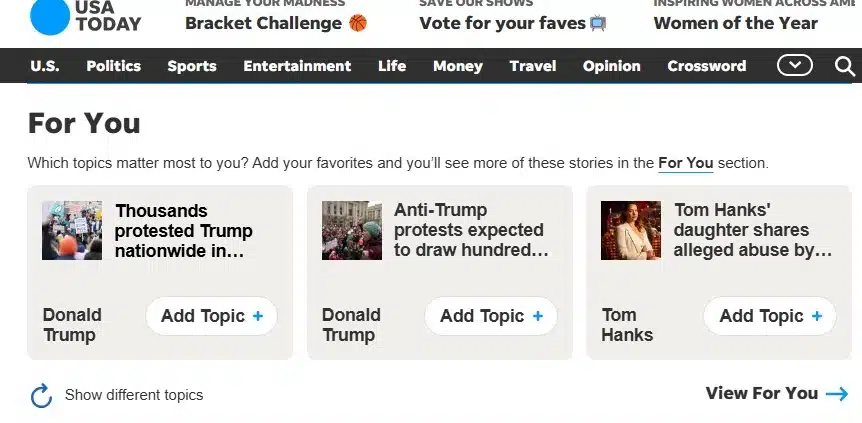Add Donald Trump topic on Anti-Trump protests card
The height and width of the screenshot is (423, 862).
click(491, 316)
